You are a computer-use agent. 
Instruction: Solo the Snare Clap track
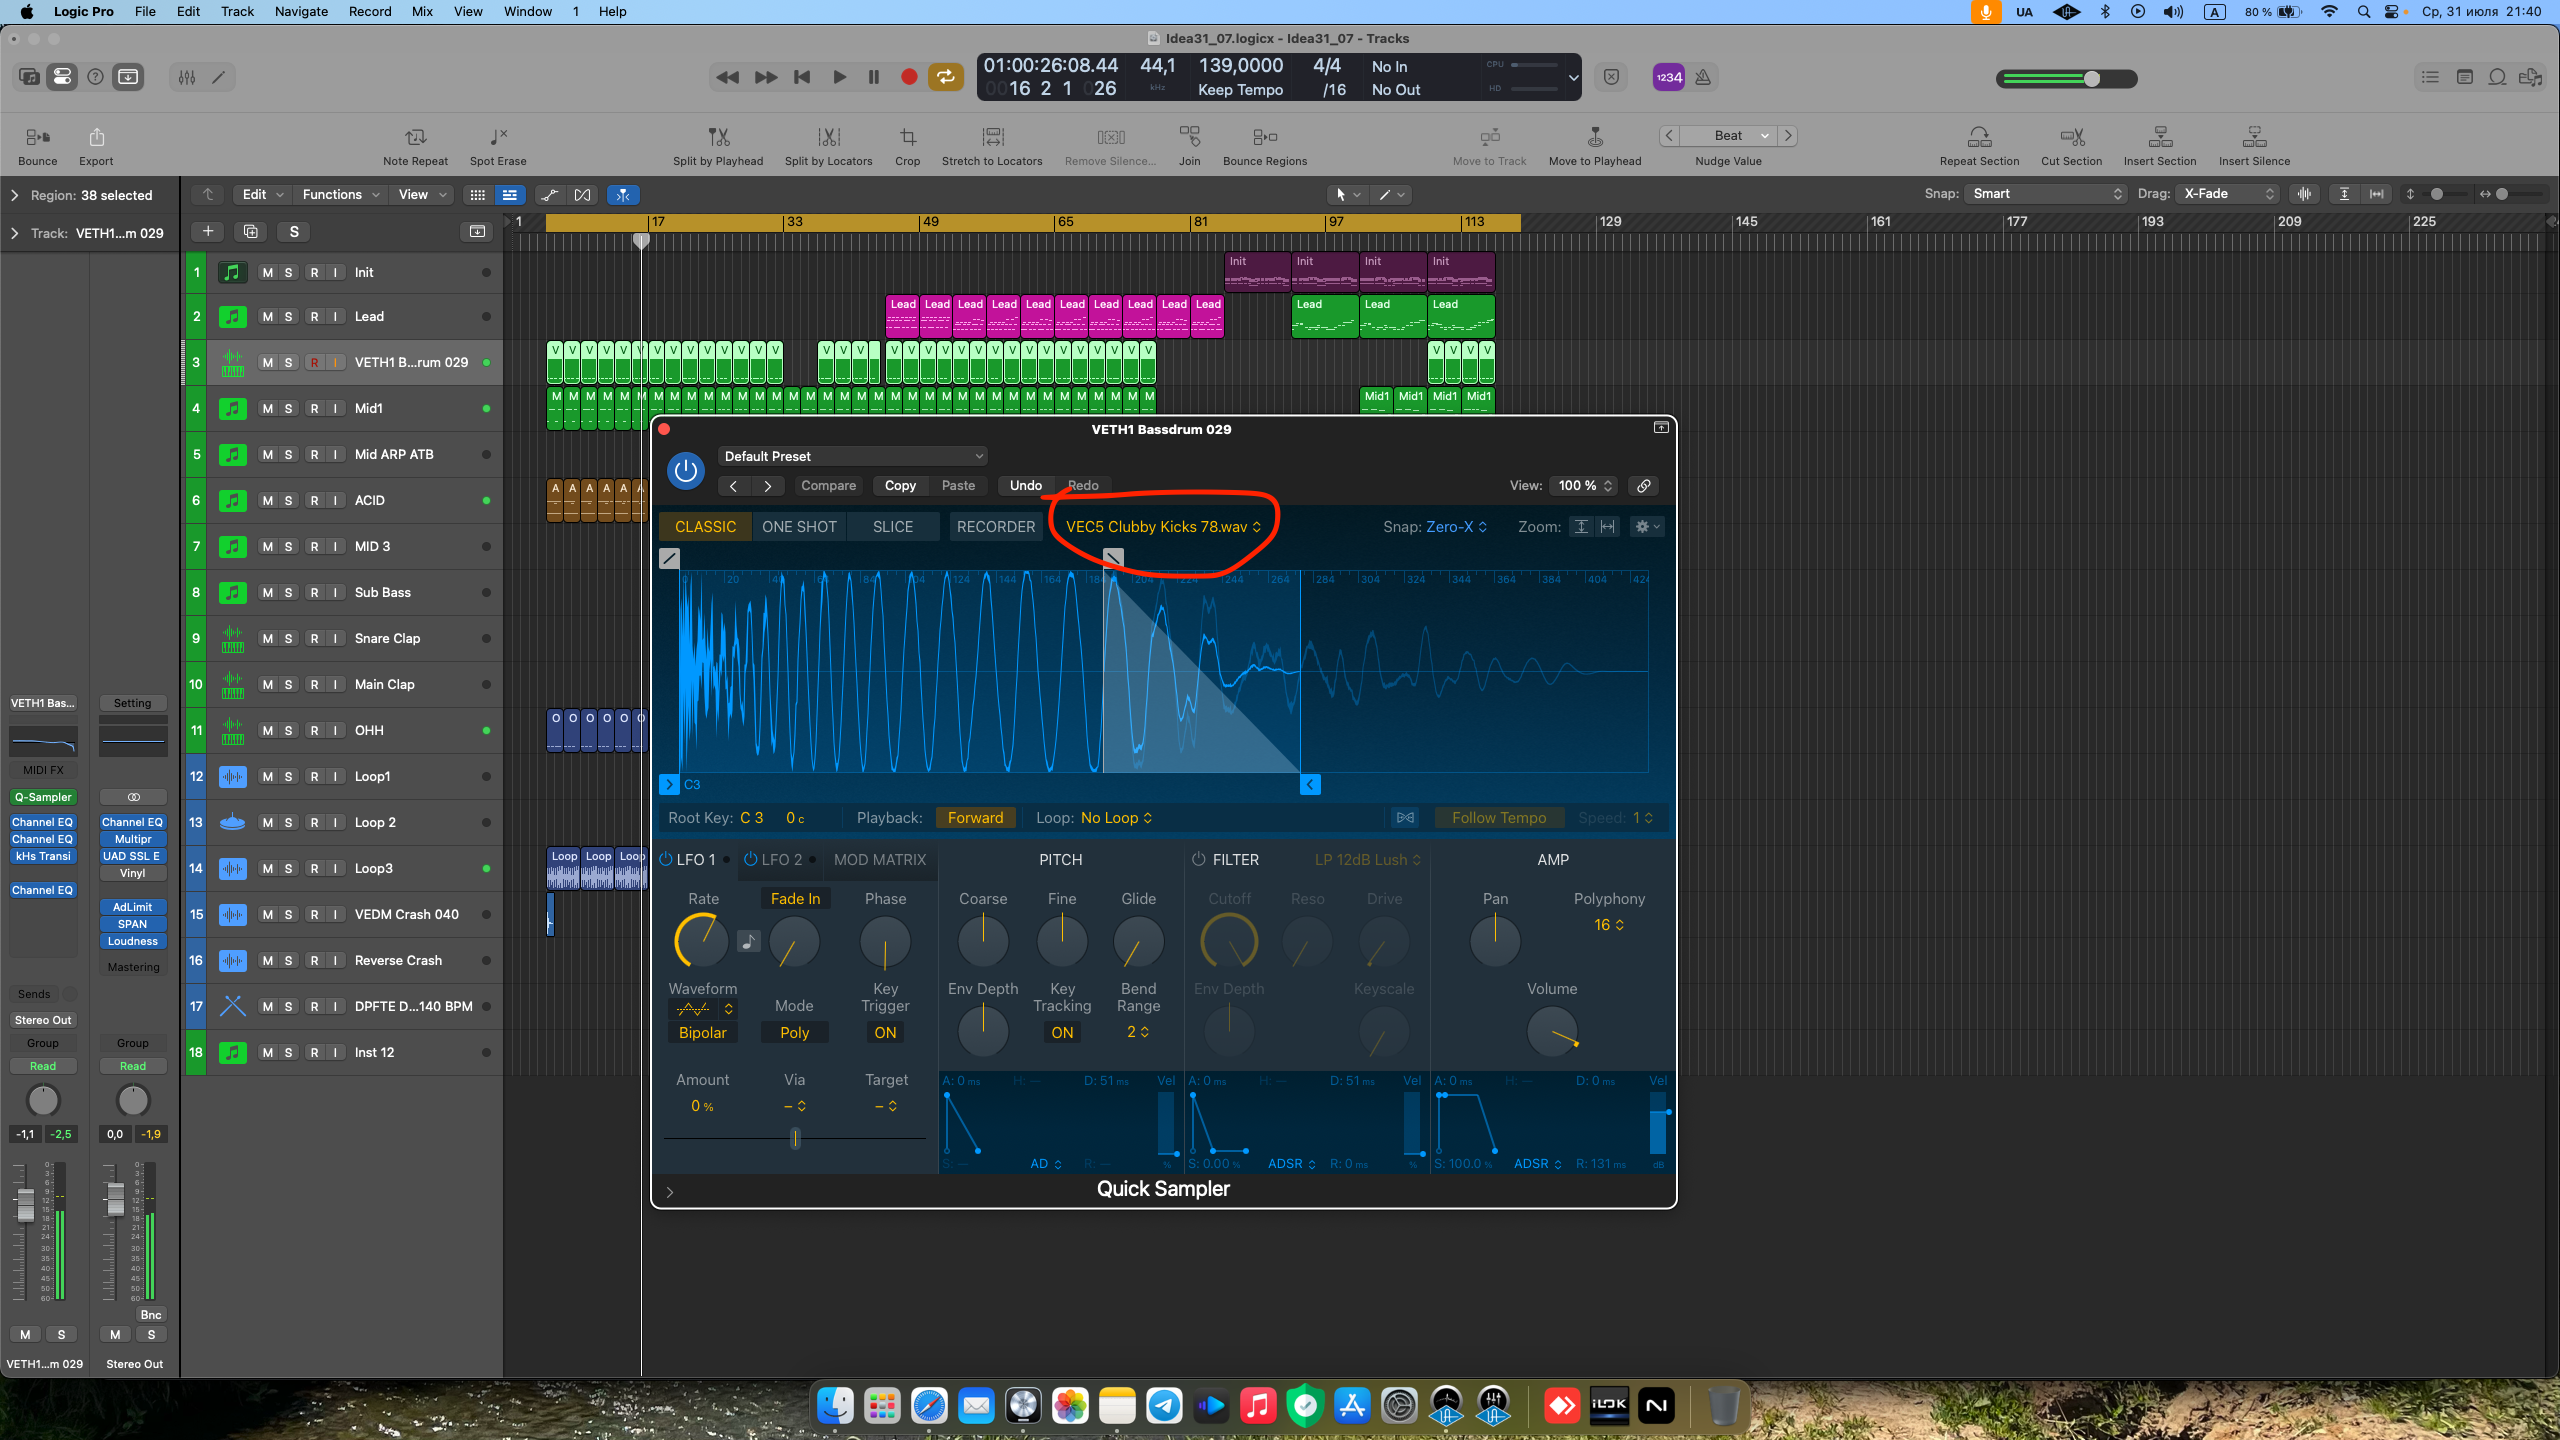click(289, 639)
